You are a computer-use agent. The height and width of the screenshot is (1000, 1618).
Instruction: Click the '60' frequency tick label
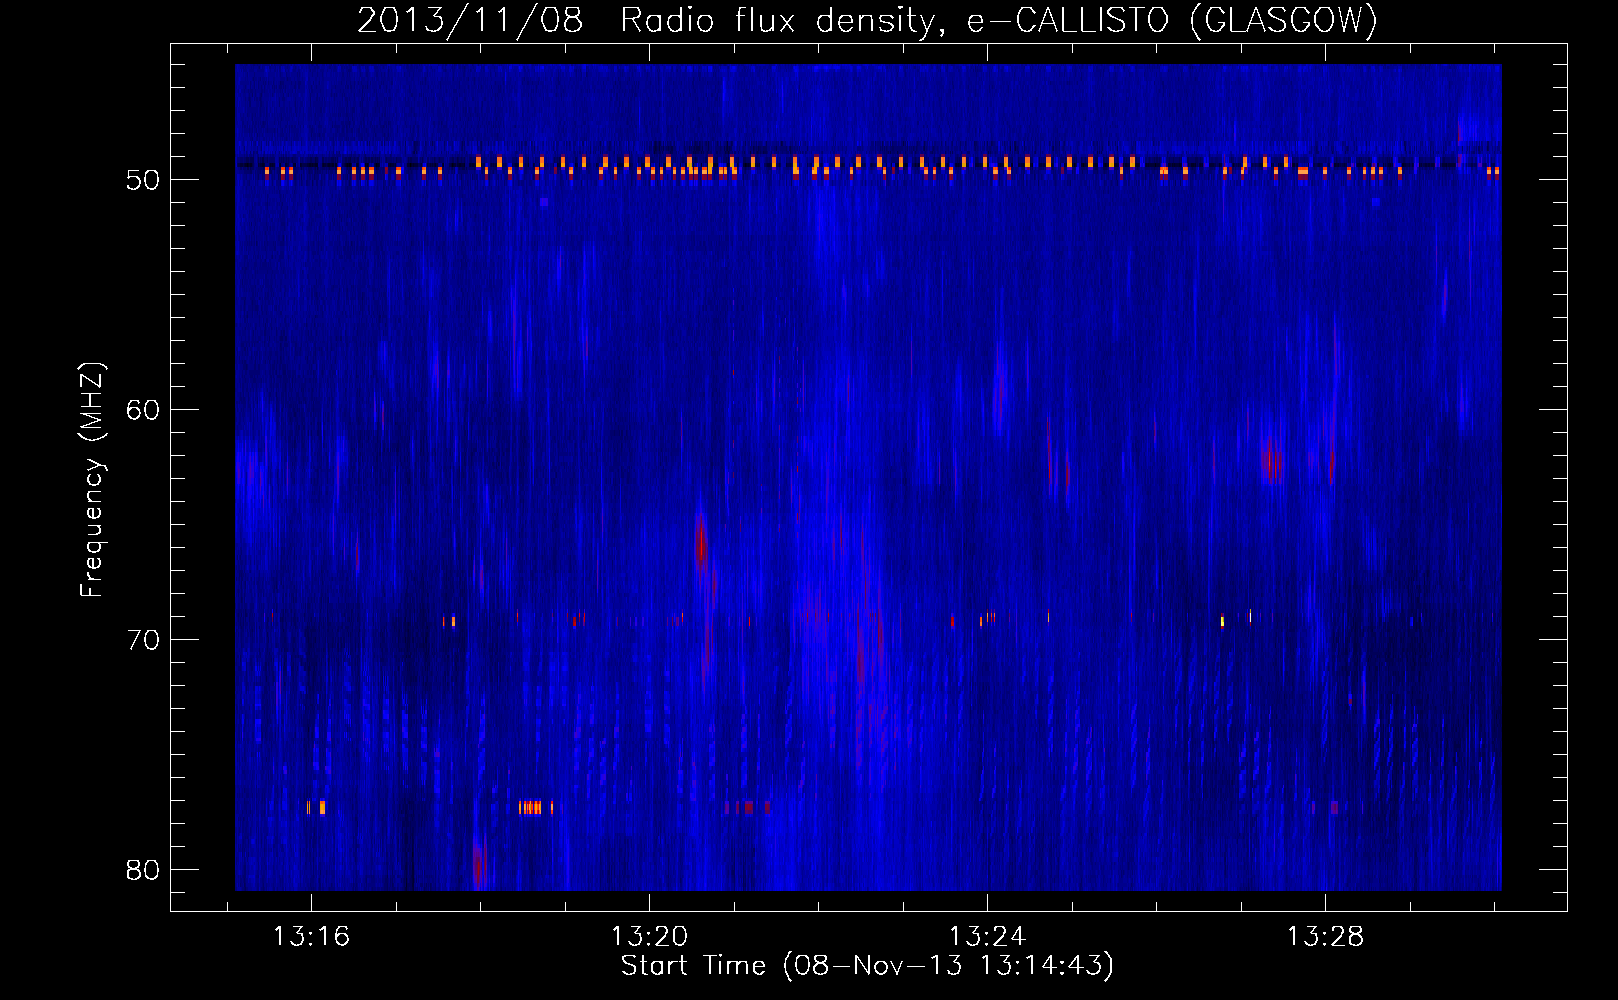point(143,410)
